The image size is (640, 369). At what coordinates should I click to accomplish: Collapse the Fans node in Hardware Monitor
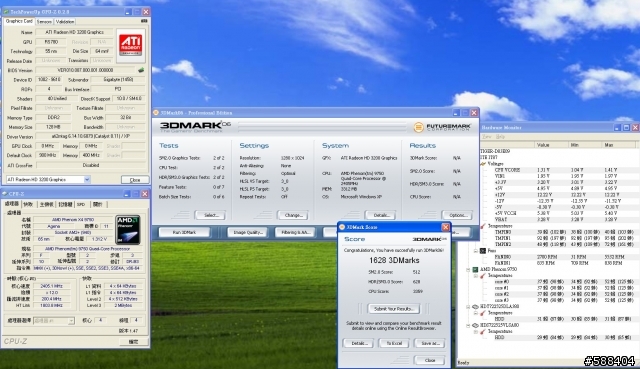pos(476,251)
